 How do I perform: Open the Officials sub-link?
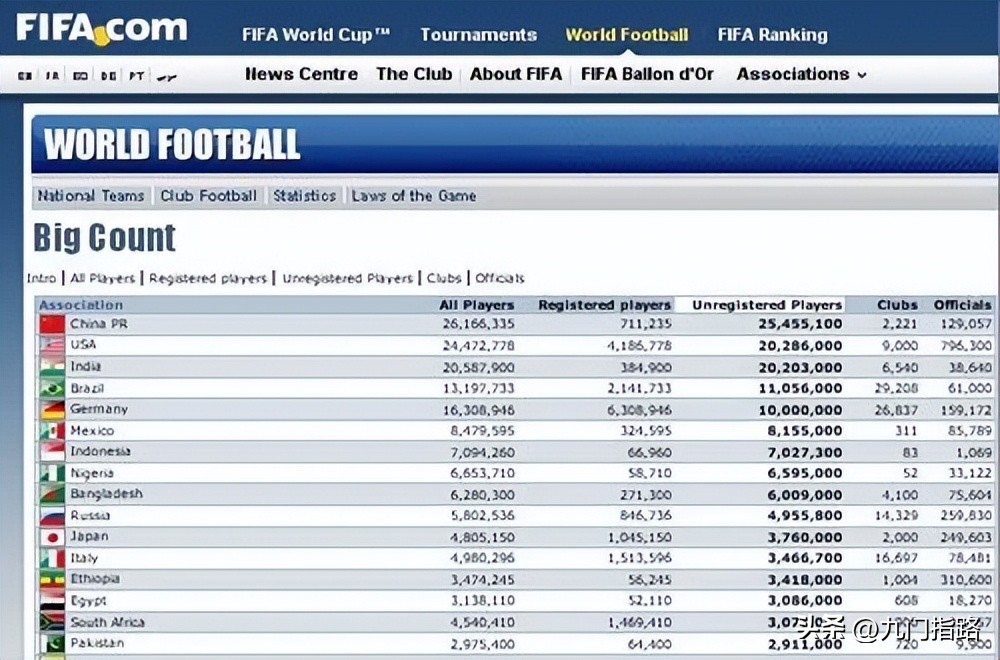click(500, 279)
